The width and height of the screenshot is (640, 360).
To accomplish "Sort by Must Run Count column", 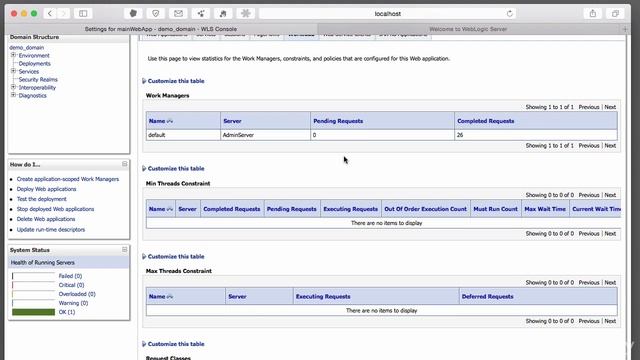I will tap(496, 209).
